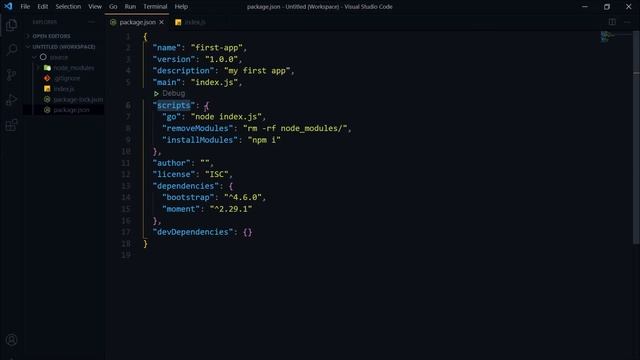Click the editor vertical scrollbar

pyautogui.click(x=636, y=137)
